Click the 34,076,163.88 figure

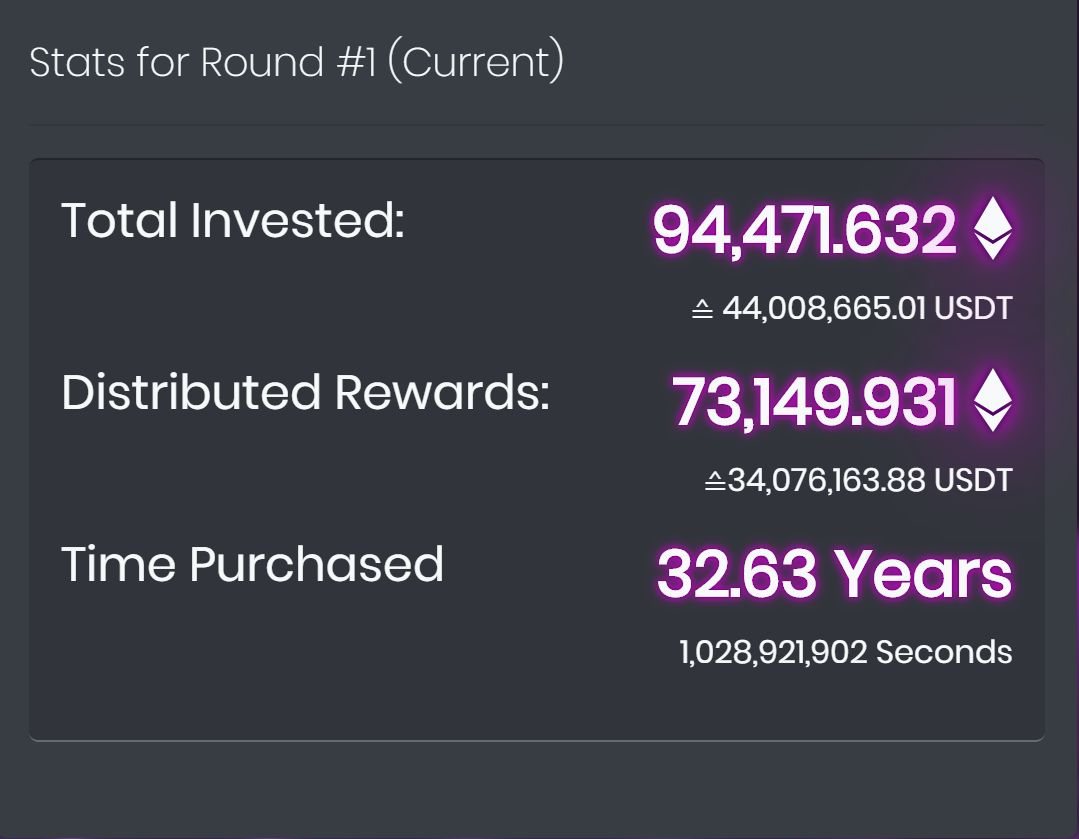pos(827,480)
